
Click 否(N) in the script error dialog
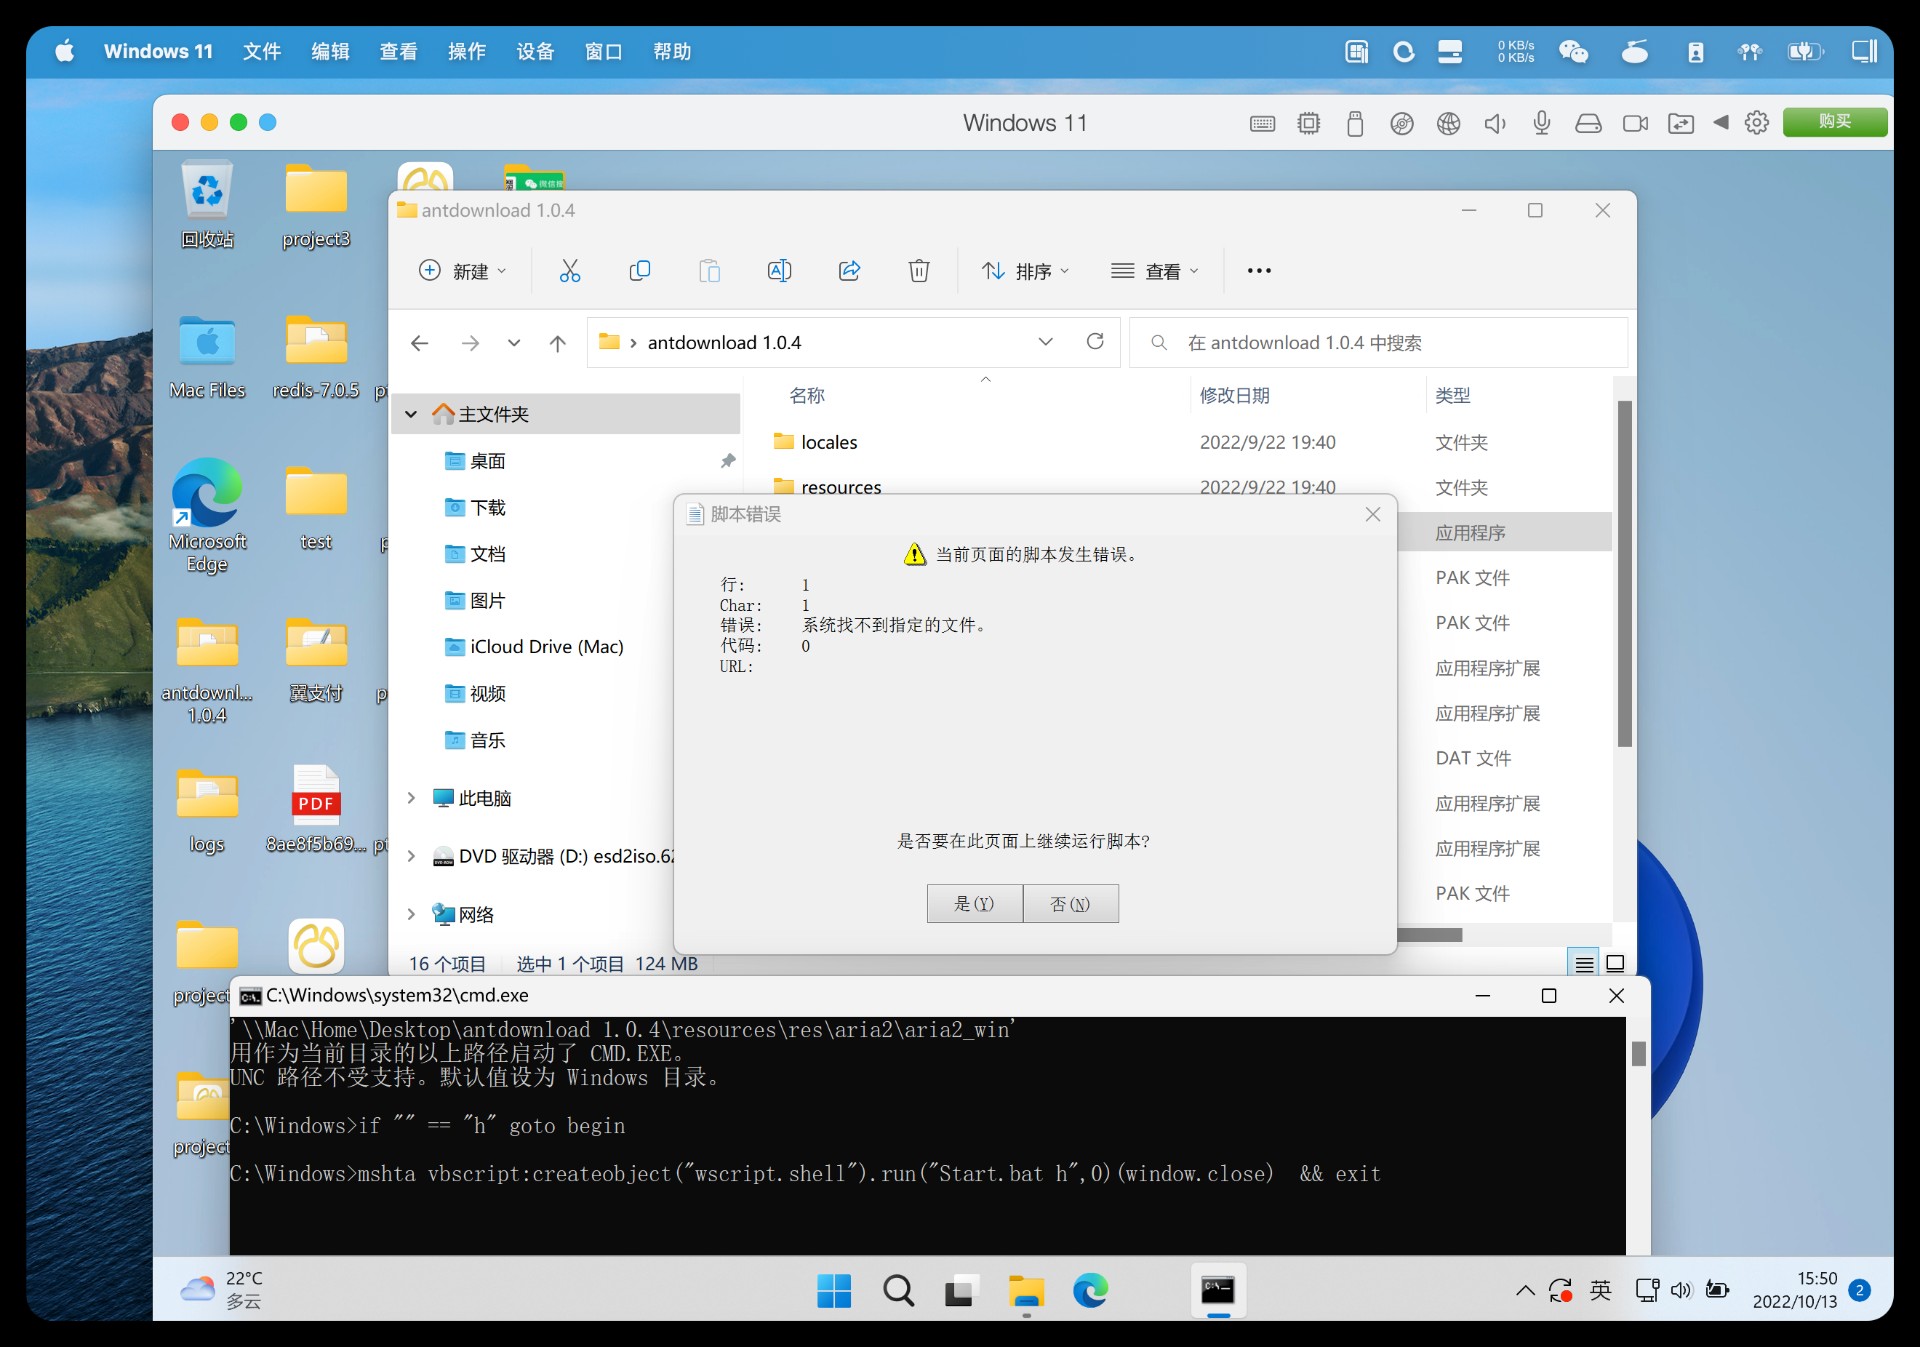(1070, 904)
